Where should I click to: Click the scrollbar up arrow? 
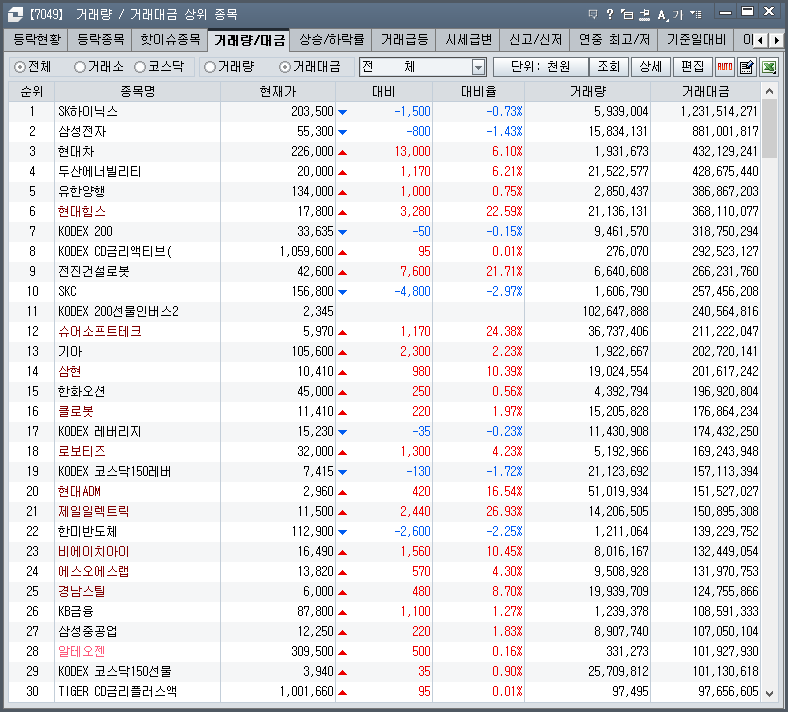coord(769,91)
